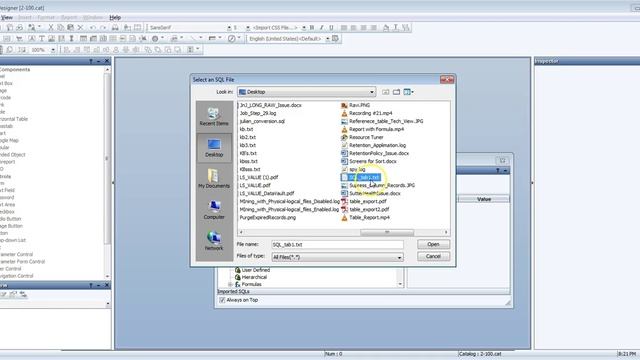The width and height of the screenshot is (640, 360).
Task: Toggle Italic formatting in toolbar
Action: point(322,27)
